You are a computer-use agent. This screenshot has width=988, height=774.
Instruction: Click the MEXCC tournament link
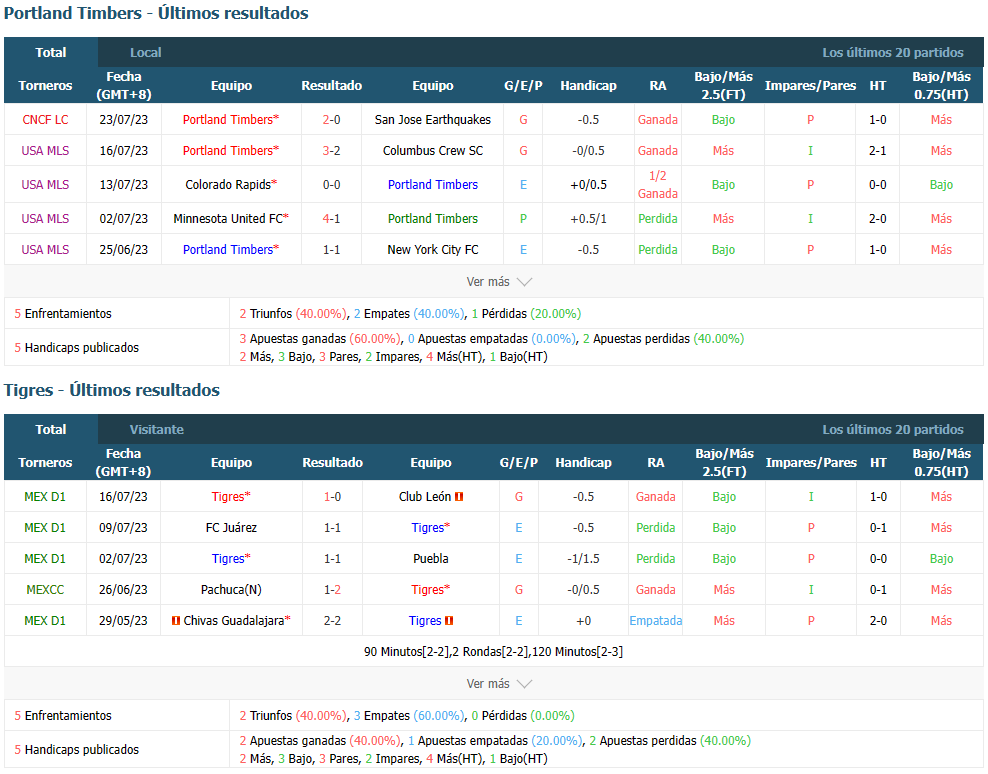click(45, 590)
